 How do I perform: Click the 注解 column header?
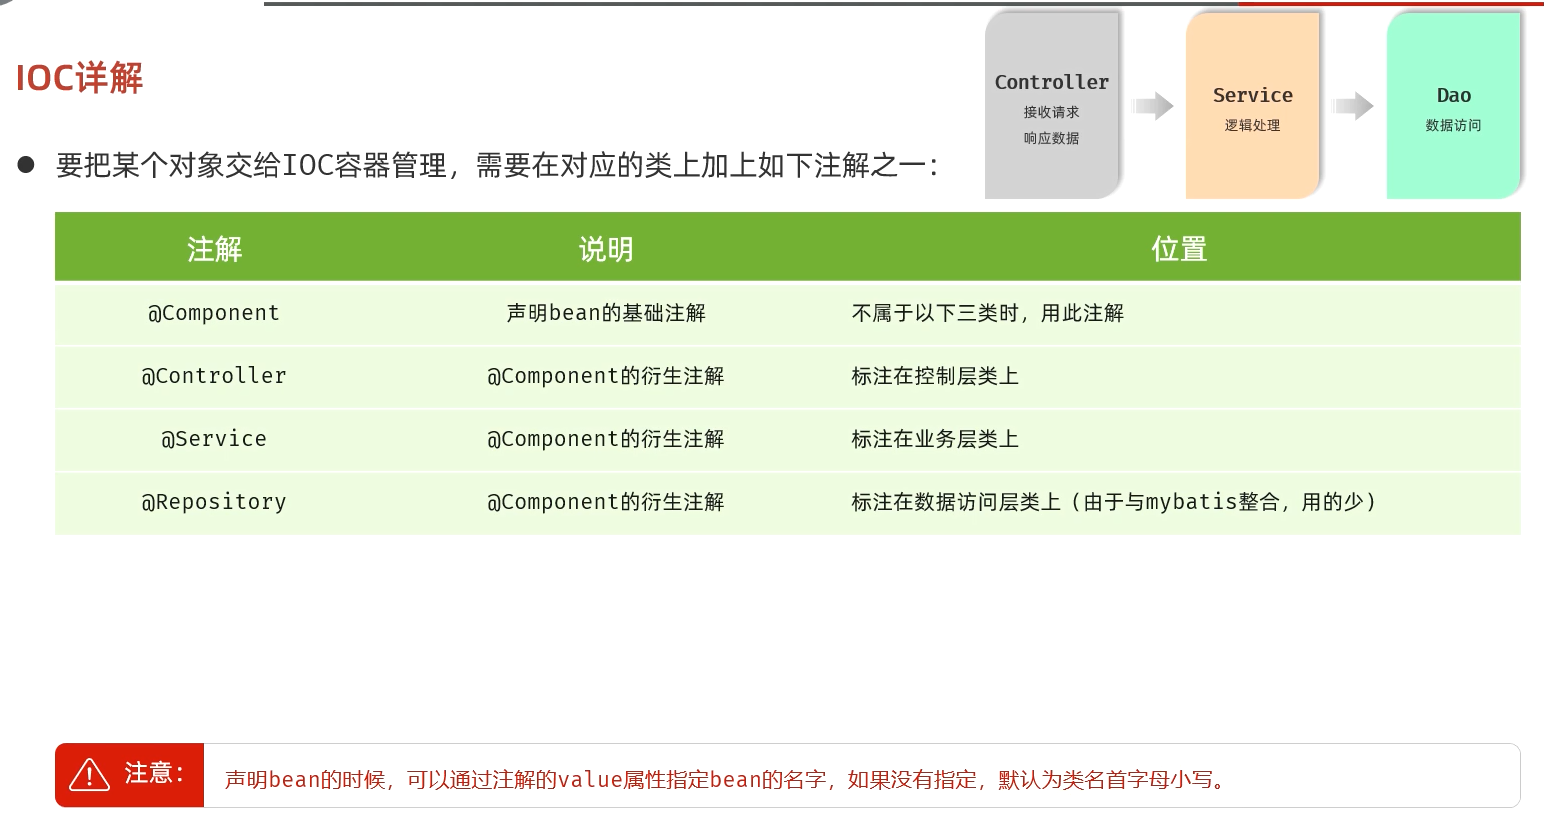click(x=214, y=248)
